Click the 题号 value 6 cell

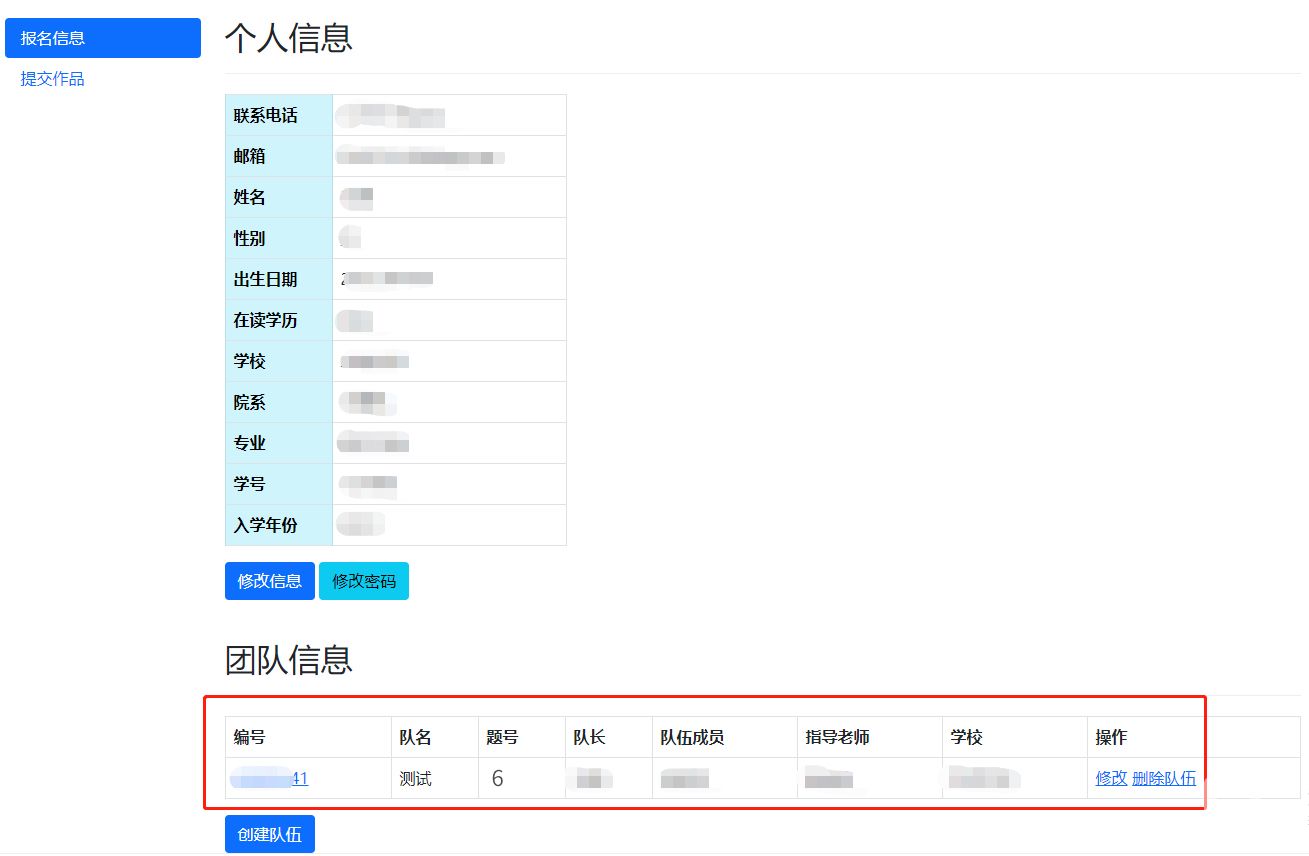click(497, 778)
